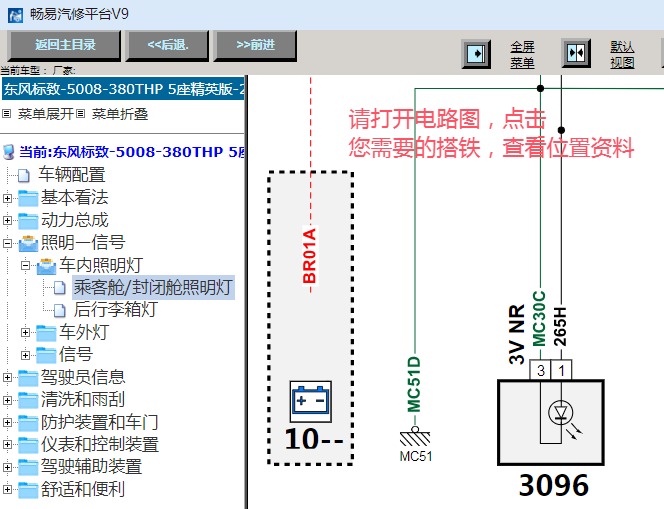The height and width of the screenshot is (509, 664).
Task: Click the 畅易汽修平台 app icon in title bar
Action: point(15,15)
